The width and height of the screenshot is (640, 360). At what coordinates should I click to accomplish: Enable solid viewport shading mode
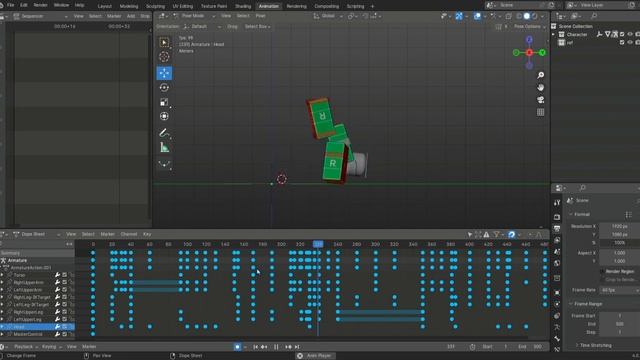(x=527, y=16)
